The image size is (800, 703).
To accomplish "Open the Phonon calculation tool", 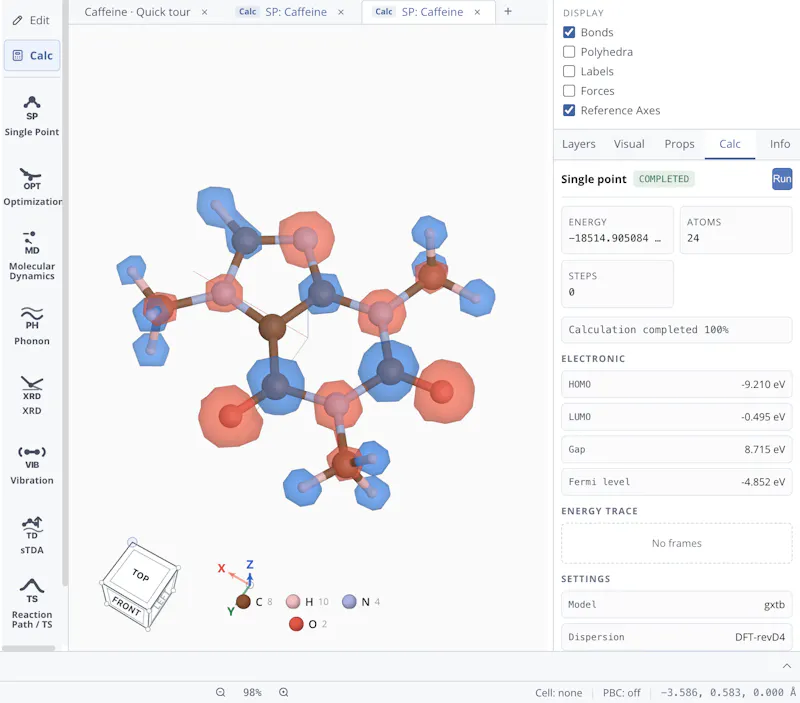I will click(32, 326).
